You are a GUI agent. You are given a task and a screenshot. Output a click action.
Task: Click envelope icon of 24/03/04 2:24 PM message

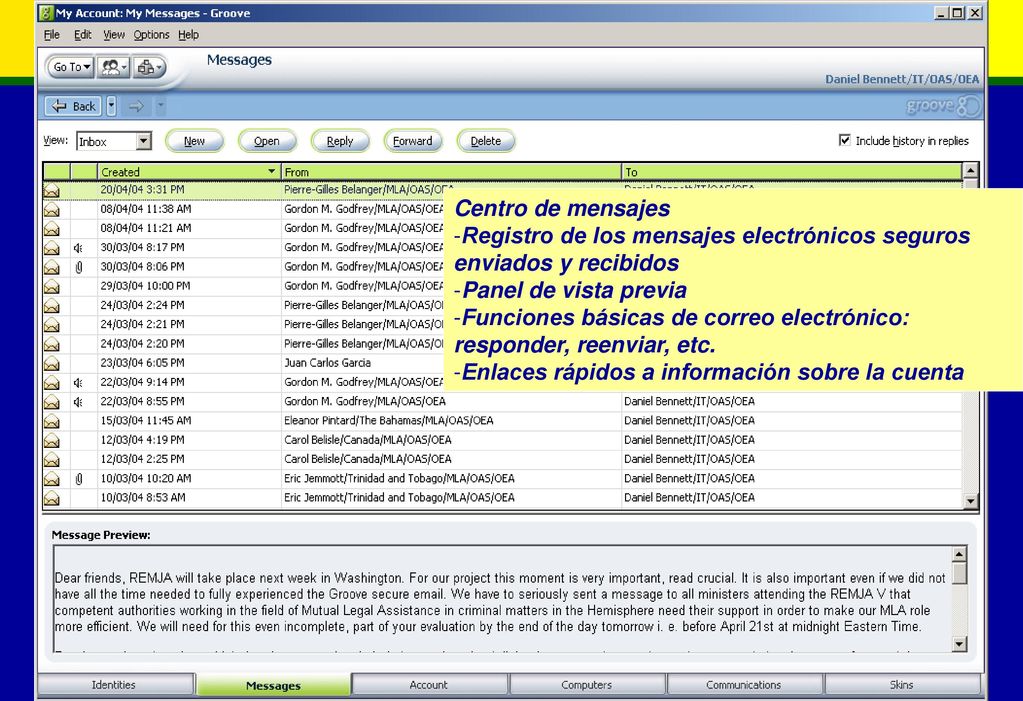point(52,305)
